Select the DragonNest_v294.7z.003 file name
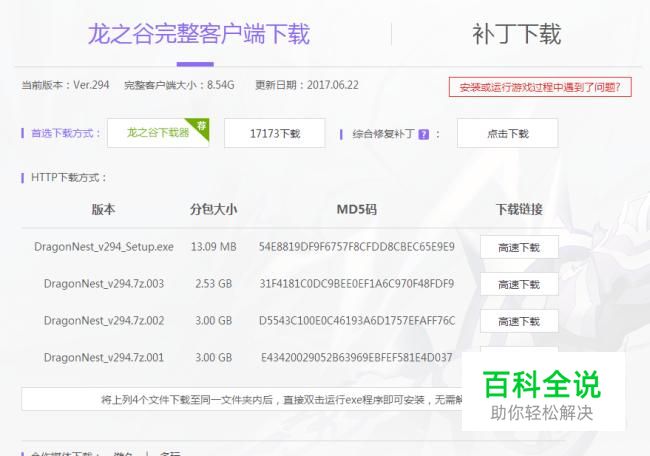The height and width of the screenshot is (456, 650). pos(104,284)
